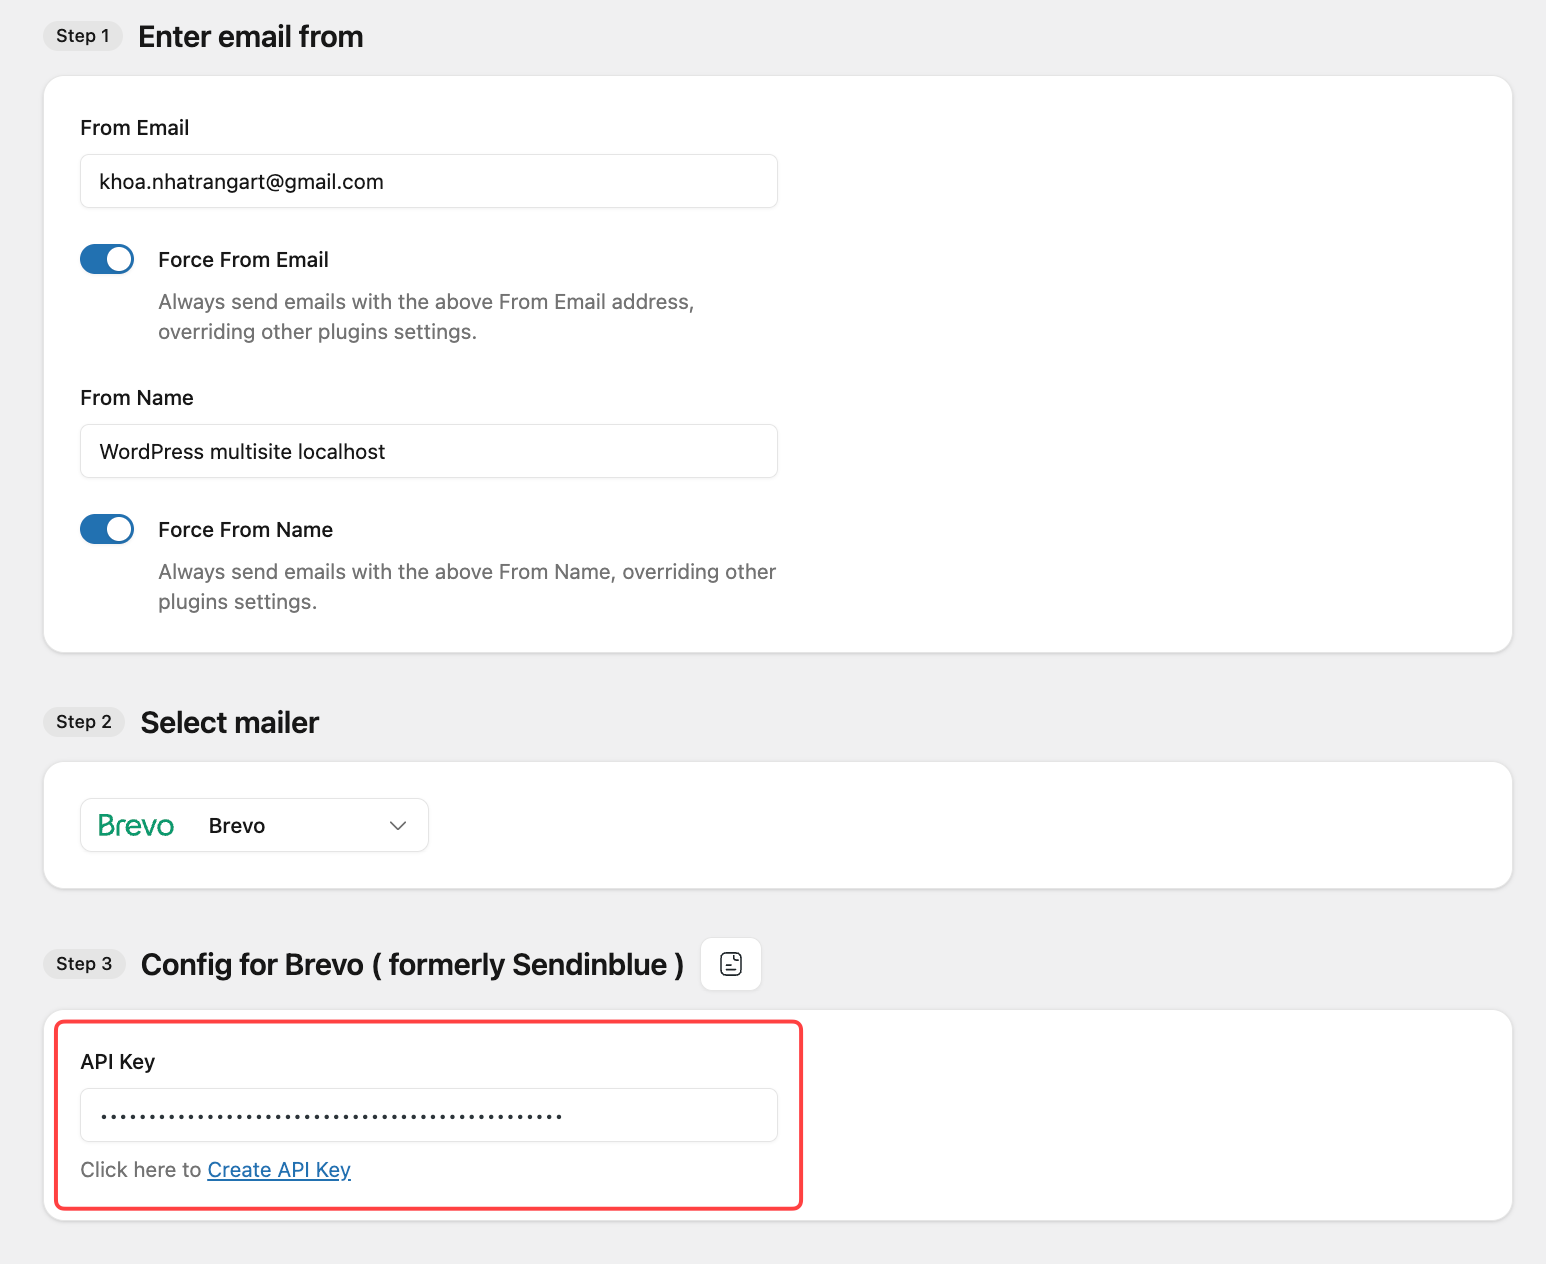Expand the mailer list via chevron arrow
The height and width of the screenshot is (1264, 1546).
398,826
